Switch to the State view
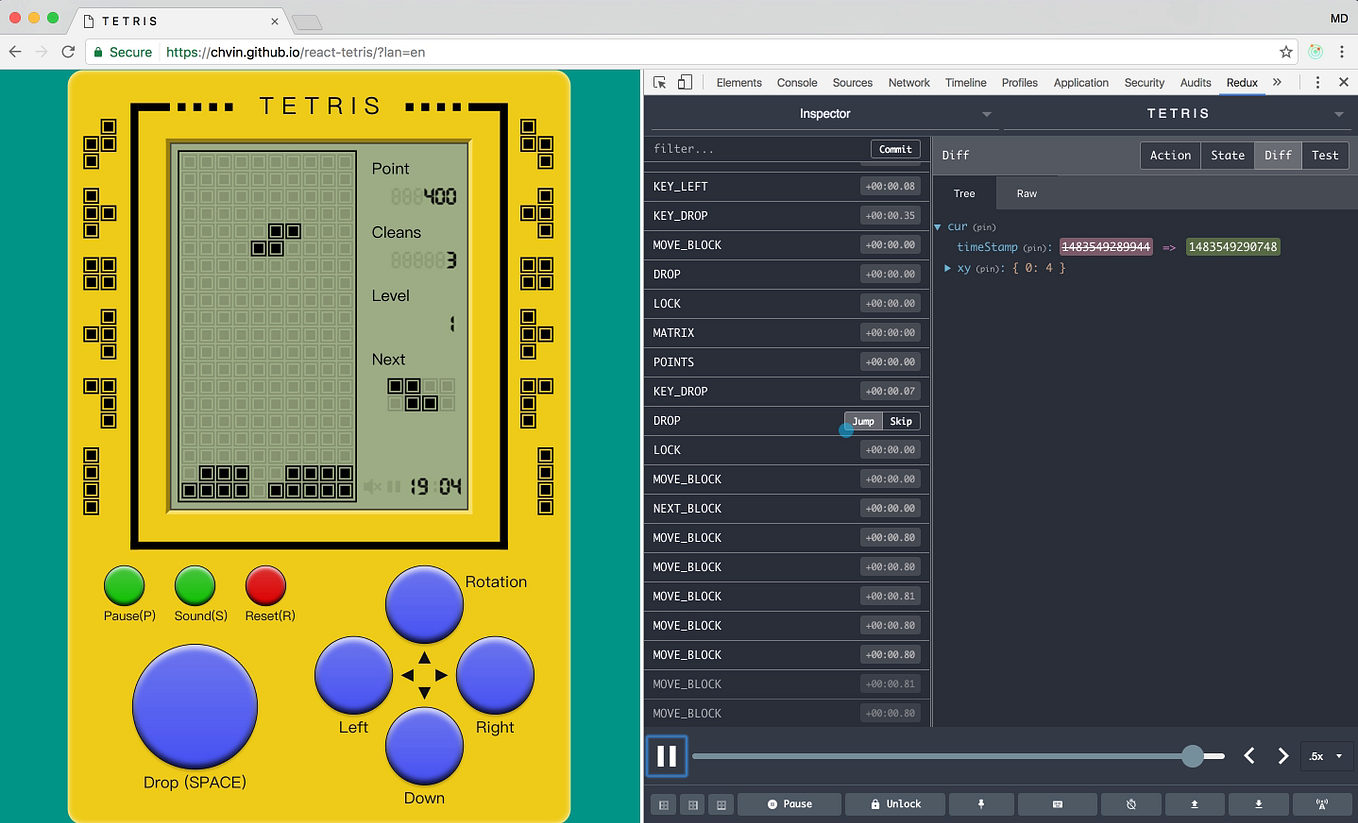 pos(1227,155)
